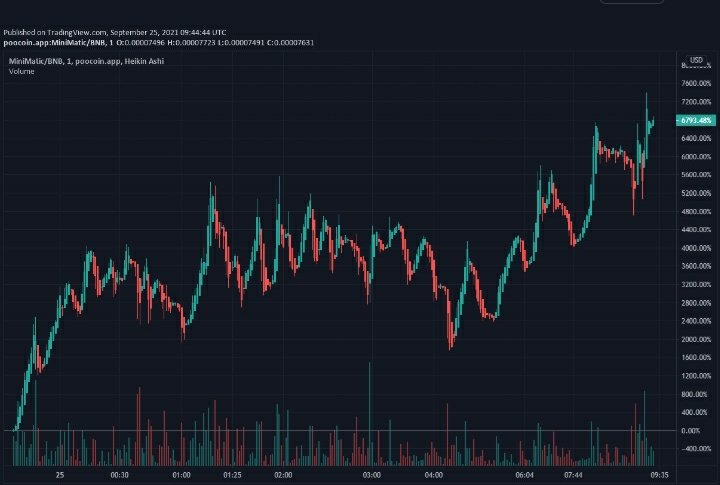Click the 09:35 time axis label
The width and height of the screenshot is (720, 485).
(659, 475)
